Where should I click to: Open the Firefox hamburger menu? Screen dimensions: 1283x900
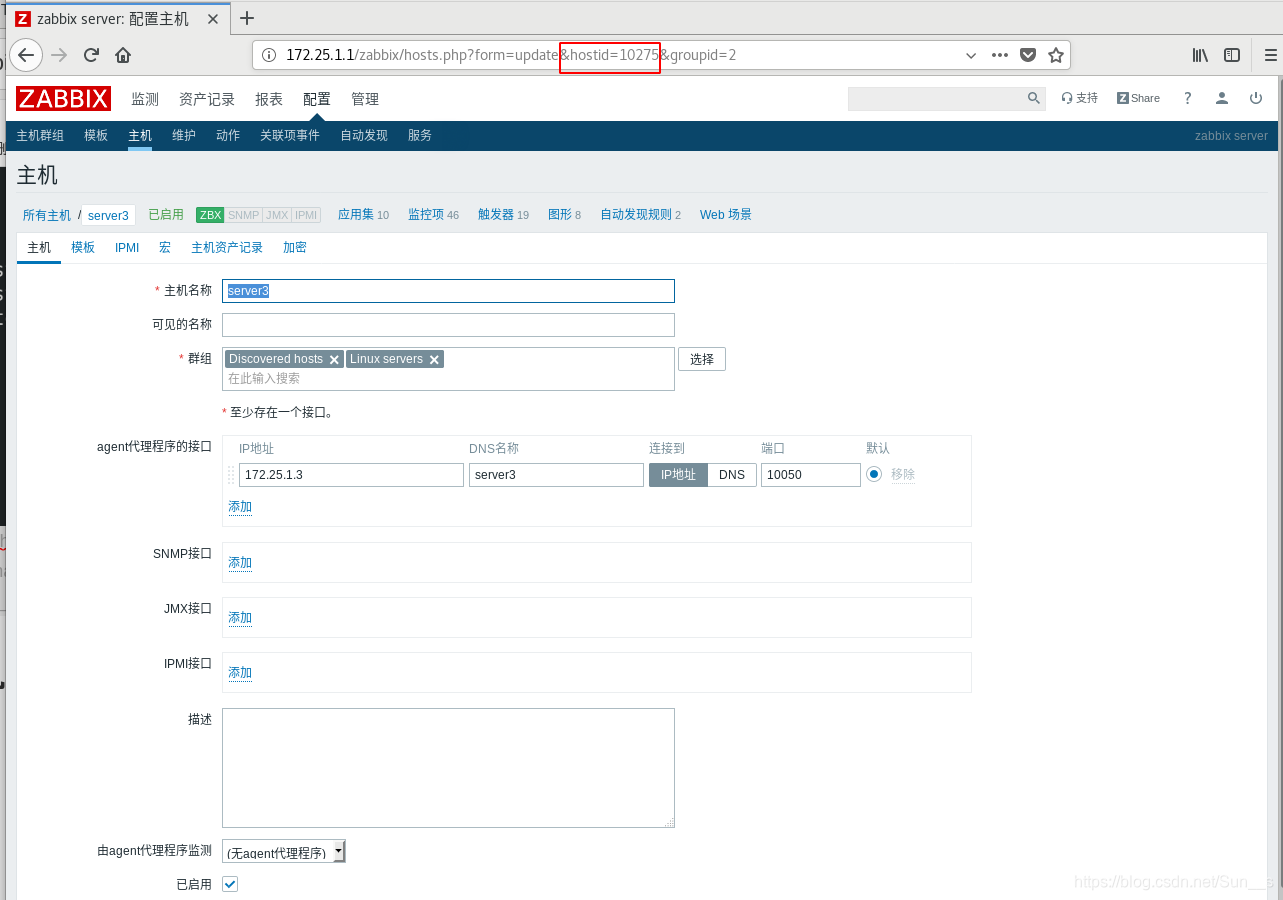coord(1271,55)
